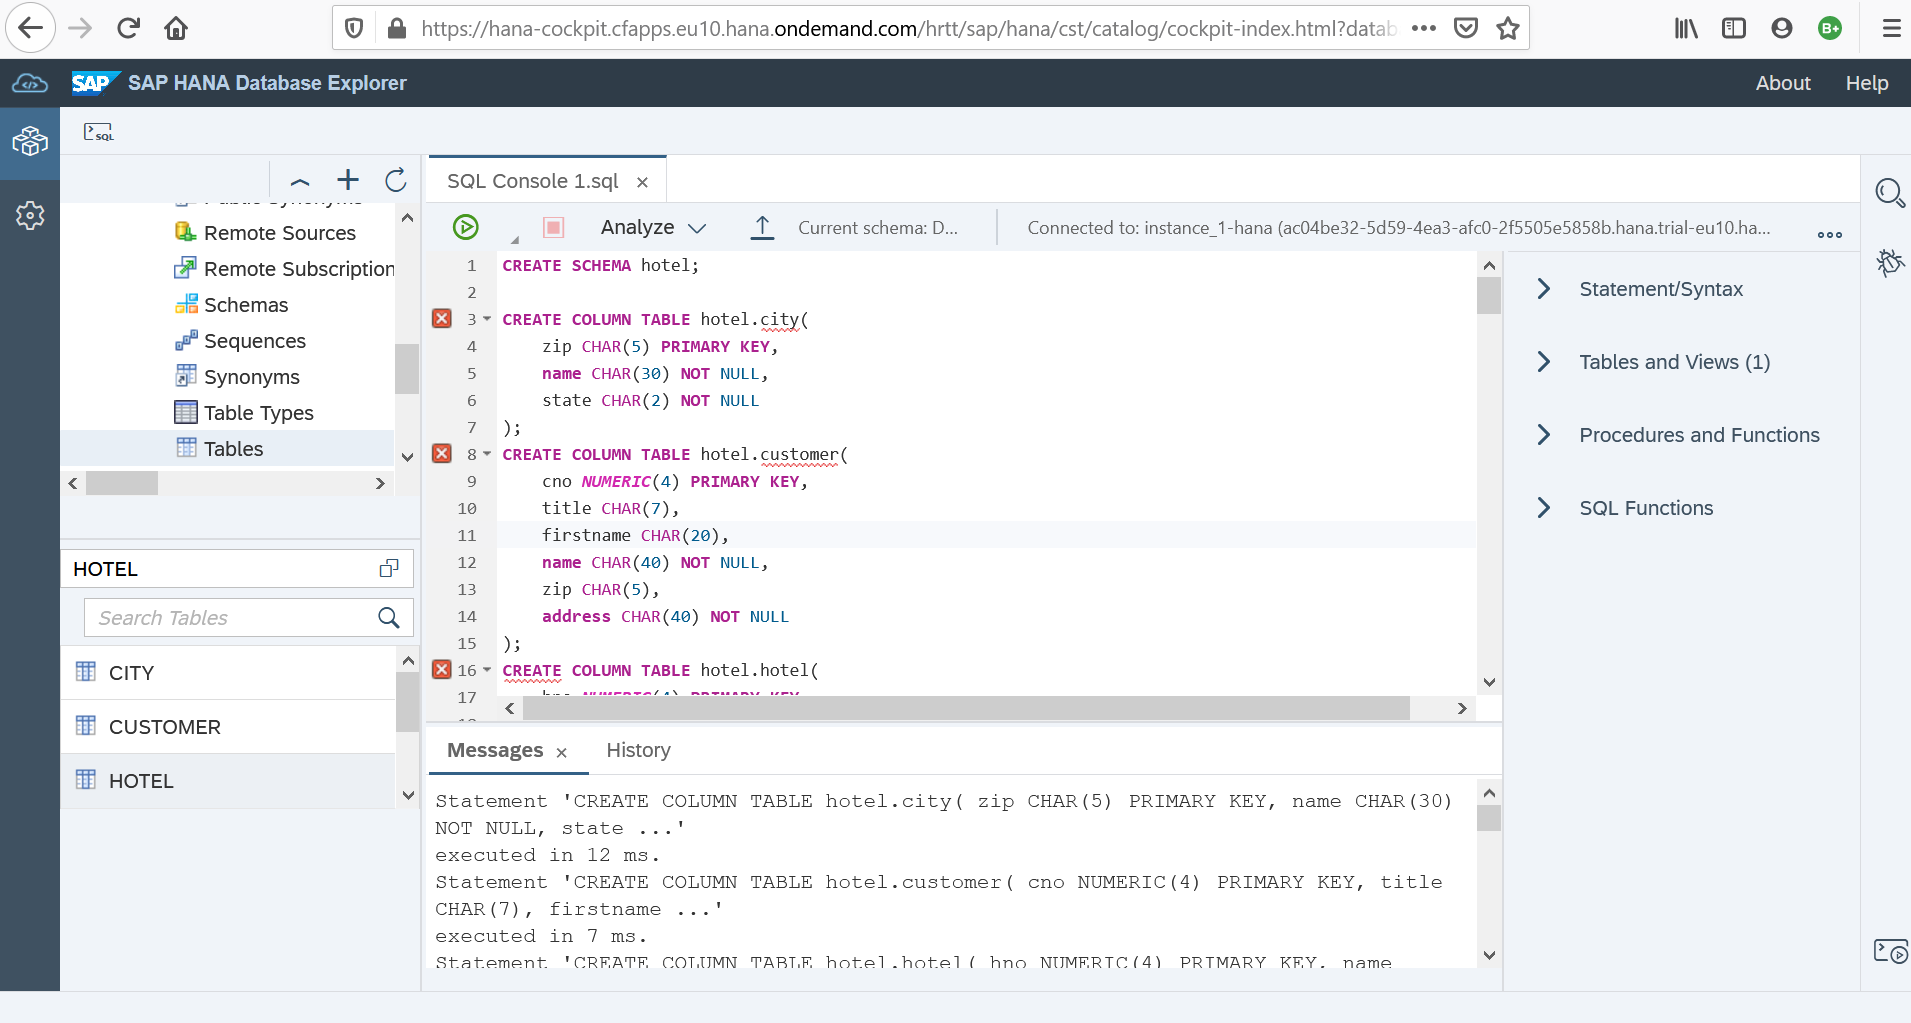
Task: Switch to the History tab
Action: point(638,750)
